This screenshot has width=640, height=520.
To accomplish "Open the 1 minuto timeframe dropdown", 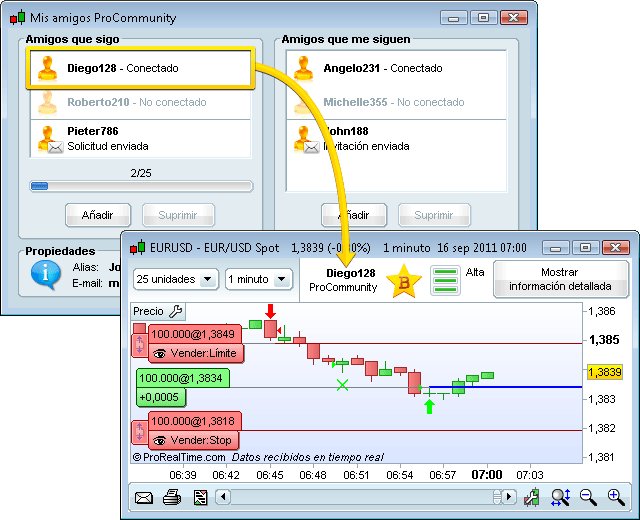I will click(x=258, y=279).
